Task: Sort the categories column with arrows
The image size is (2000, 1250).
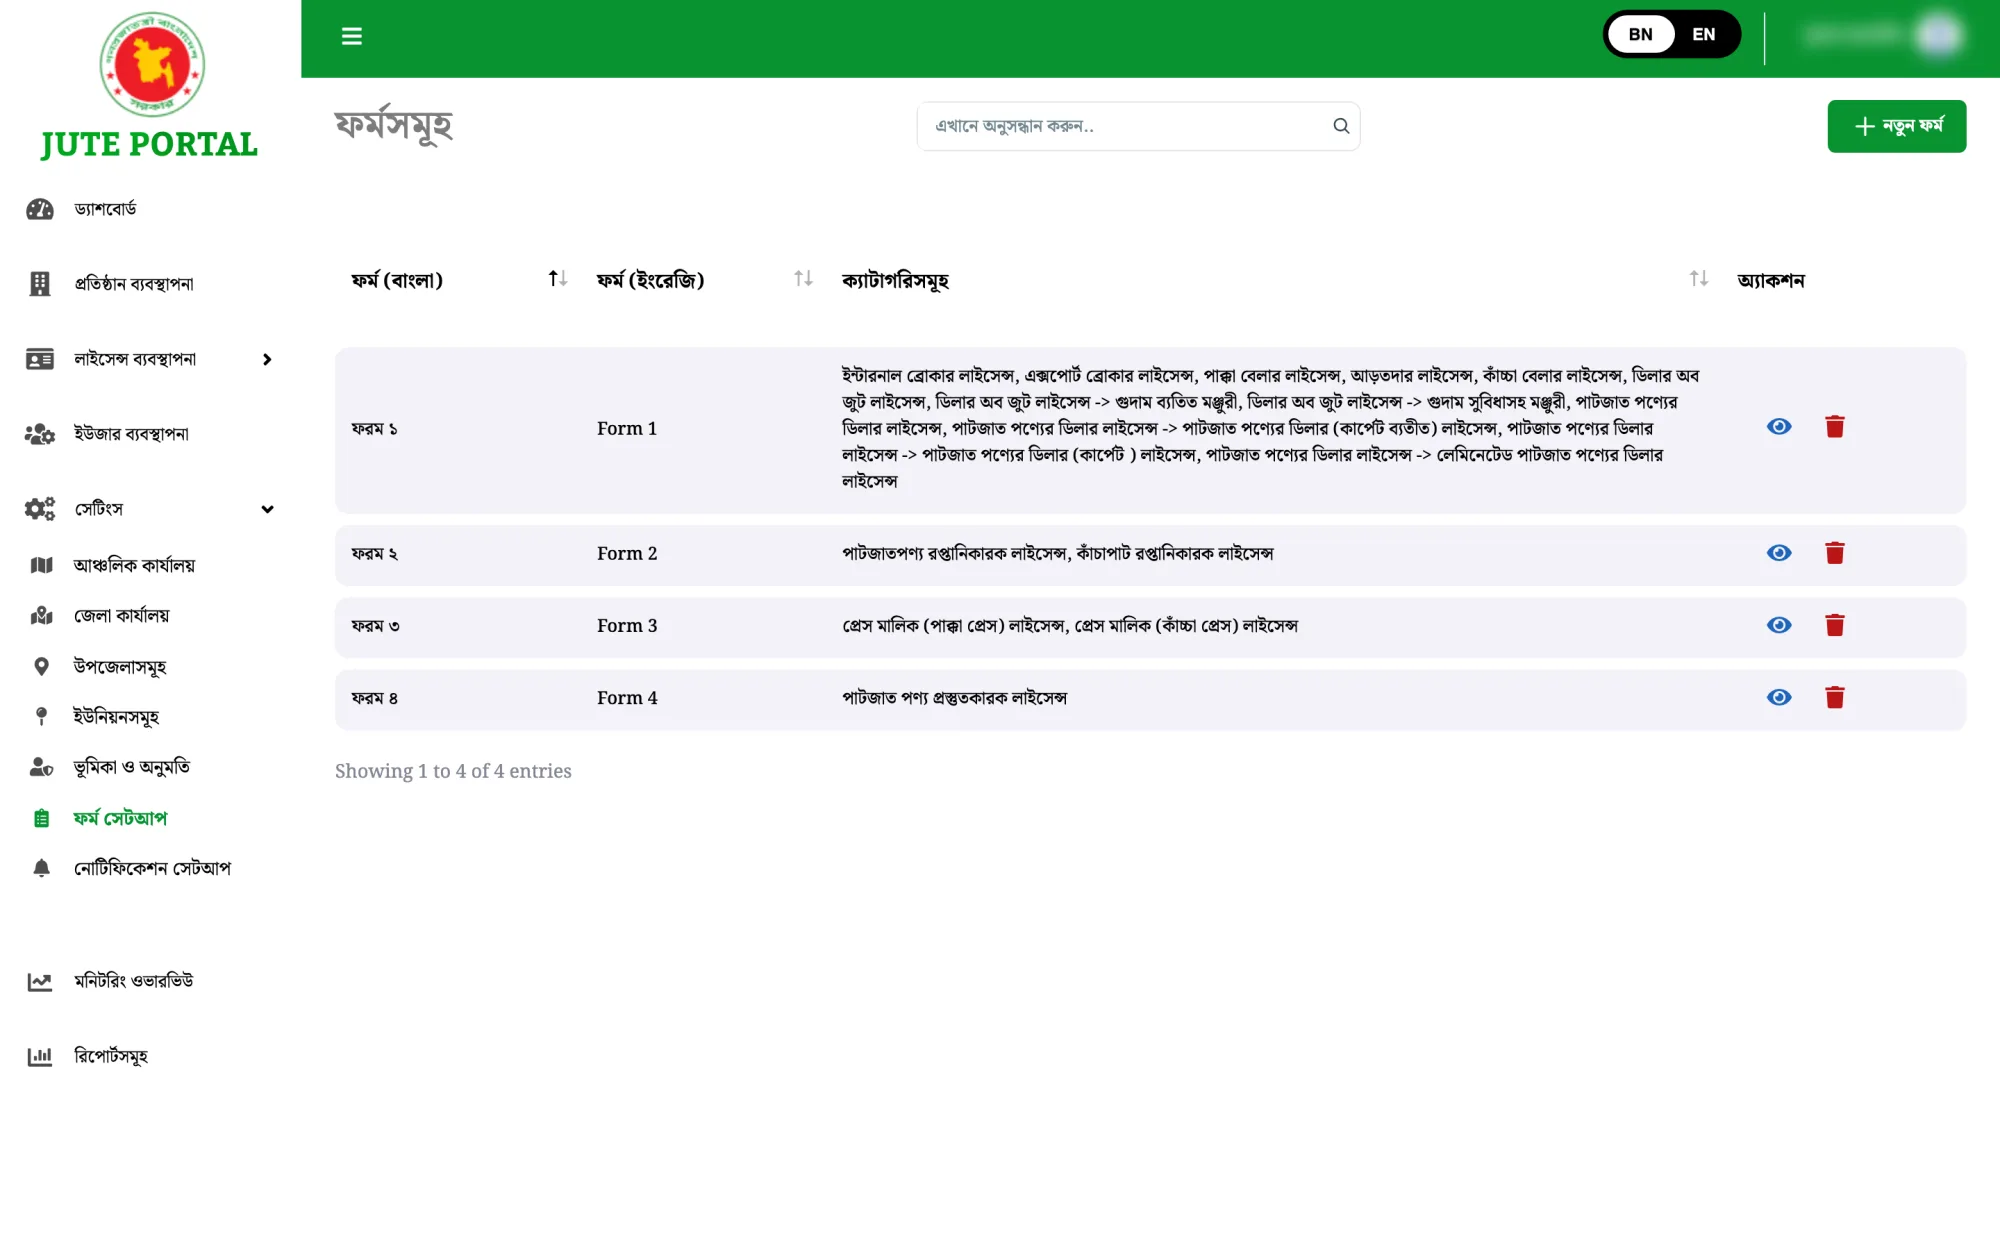Action: pyautogui.click(x=1698, y=279)
